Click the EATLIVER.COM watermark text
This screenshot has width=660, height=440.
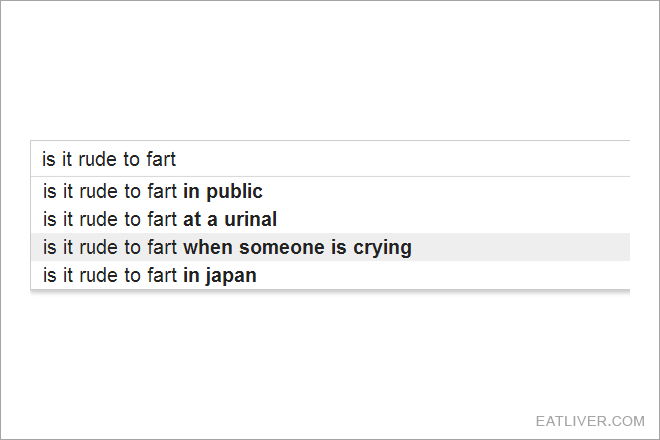click(x=590, y=421)
